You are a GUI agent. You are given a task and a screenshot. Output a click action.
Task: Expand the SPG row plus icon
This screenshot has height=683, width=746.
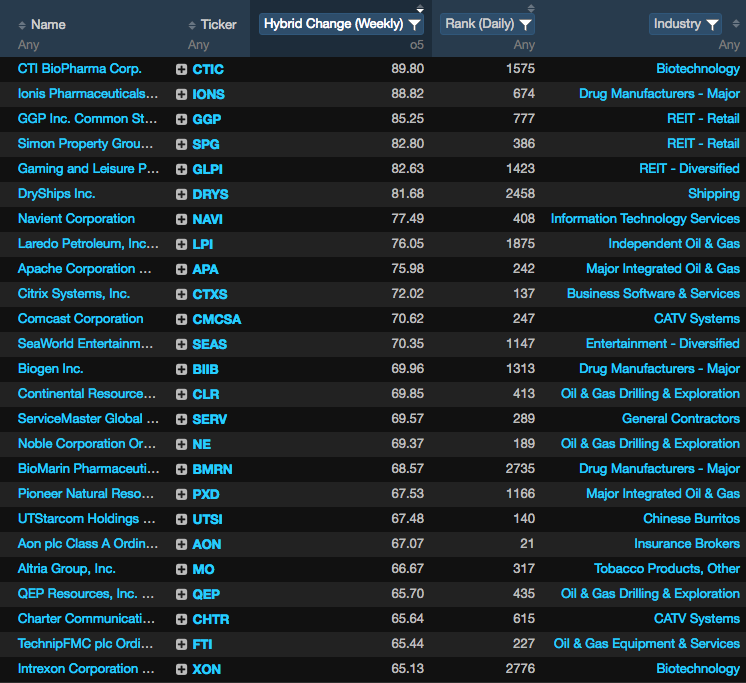pyautogui.click(x=181, y=144)
